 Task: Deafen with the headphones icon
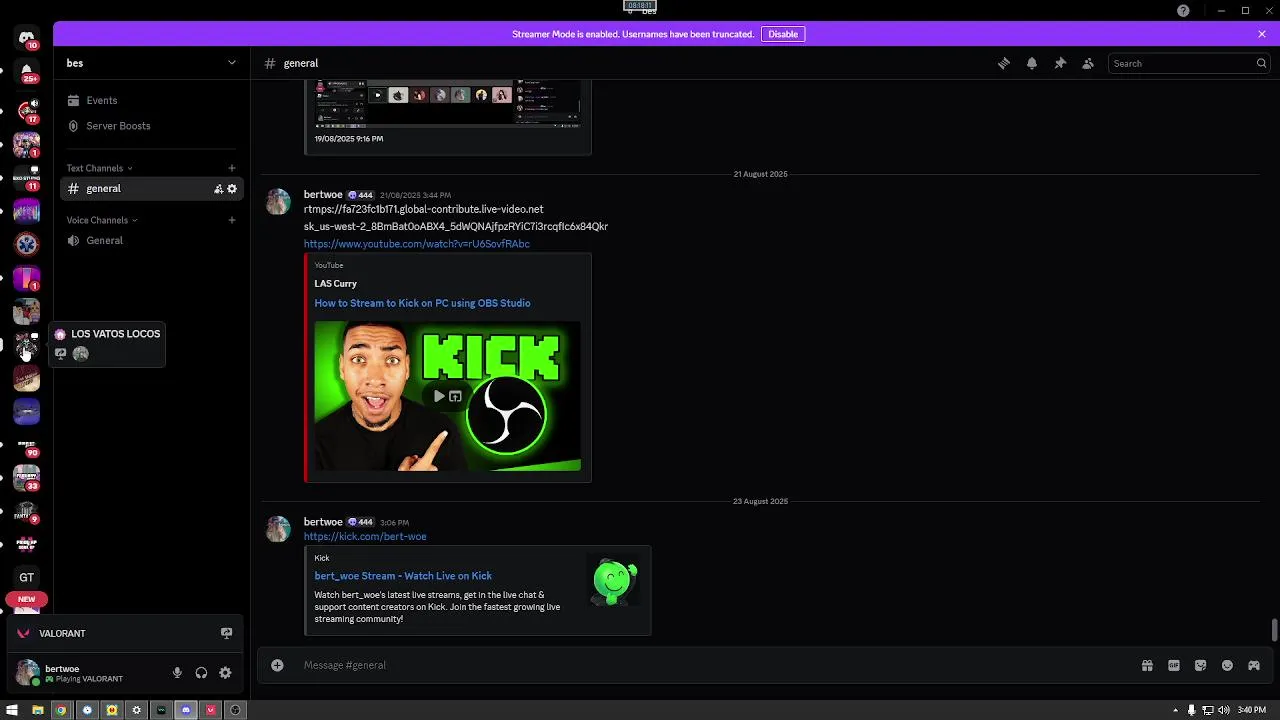coord(201,673)
